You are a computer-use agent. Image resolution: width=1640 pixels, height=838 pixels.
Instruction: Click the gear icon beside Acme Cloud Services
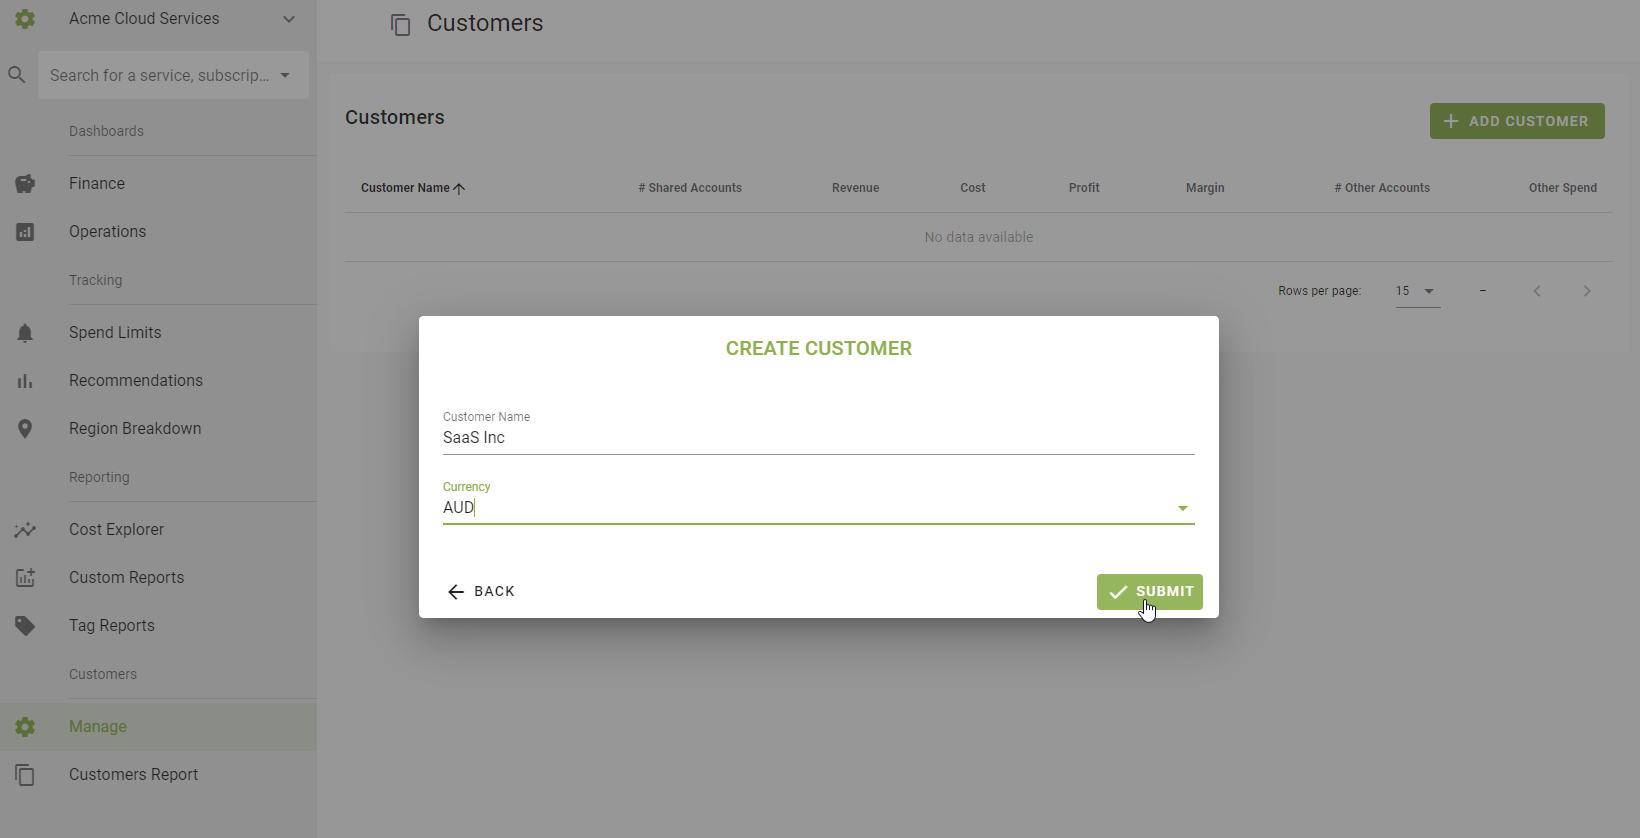25,19
